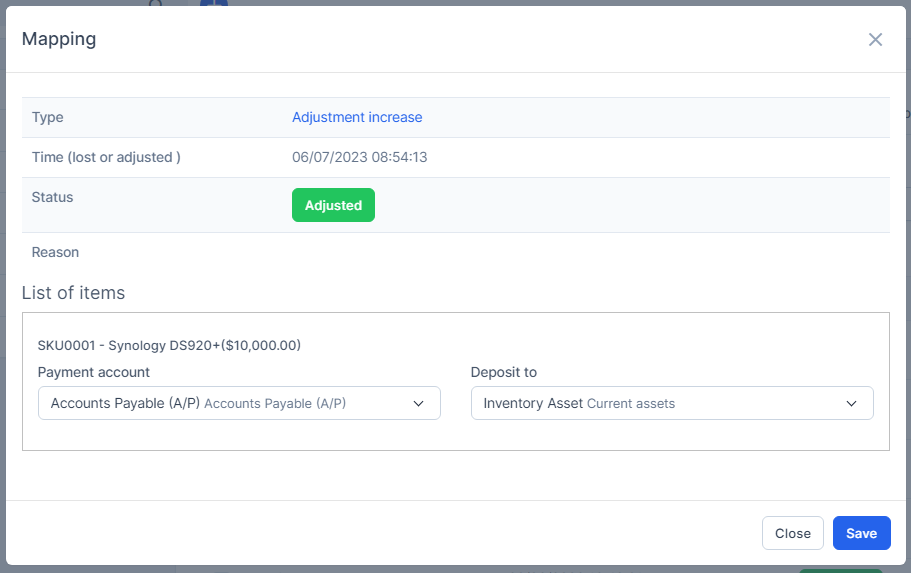Select the timestamp 06/07/2023 08:54:13
Viewport: 911px width, 573px height.
click(x=359, y=157)
